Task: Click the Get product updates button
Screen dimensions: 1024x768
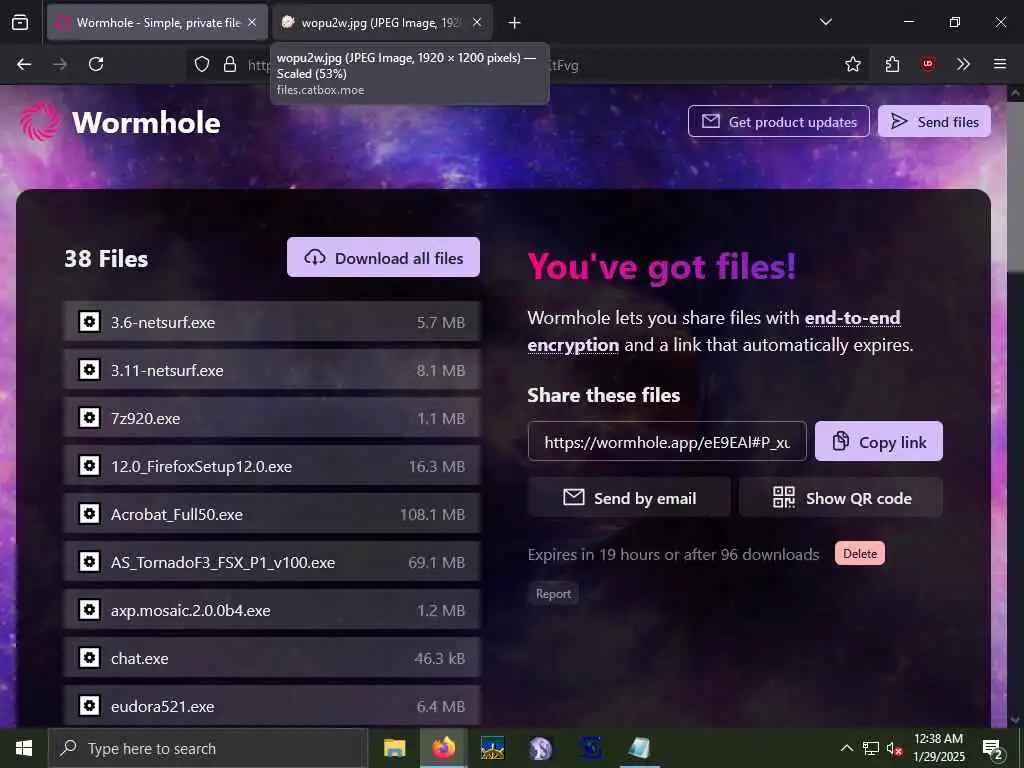Action: click(778, 121)
